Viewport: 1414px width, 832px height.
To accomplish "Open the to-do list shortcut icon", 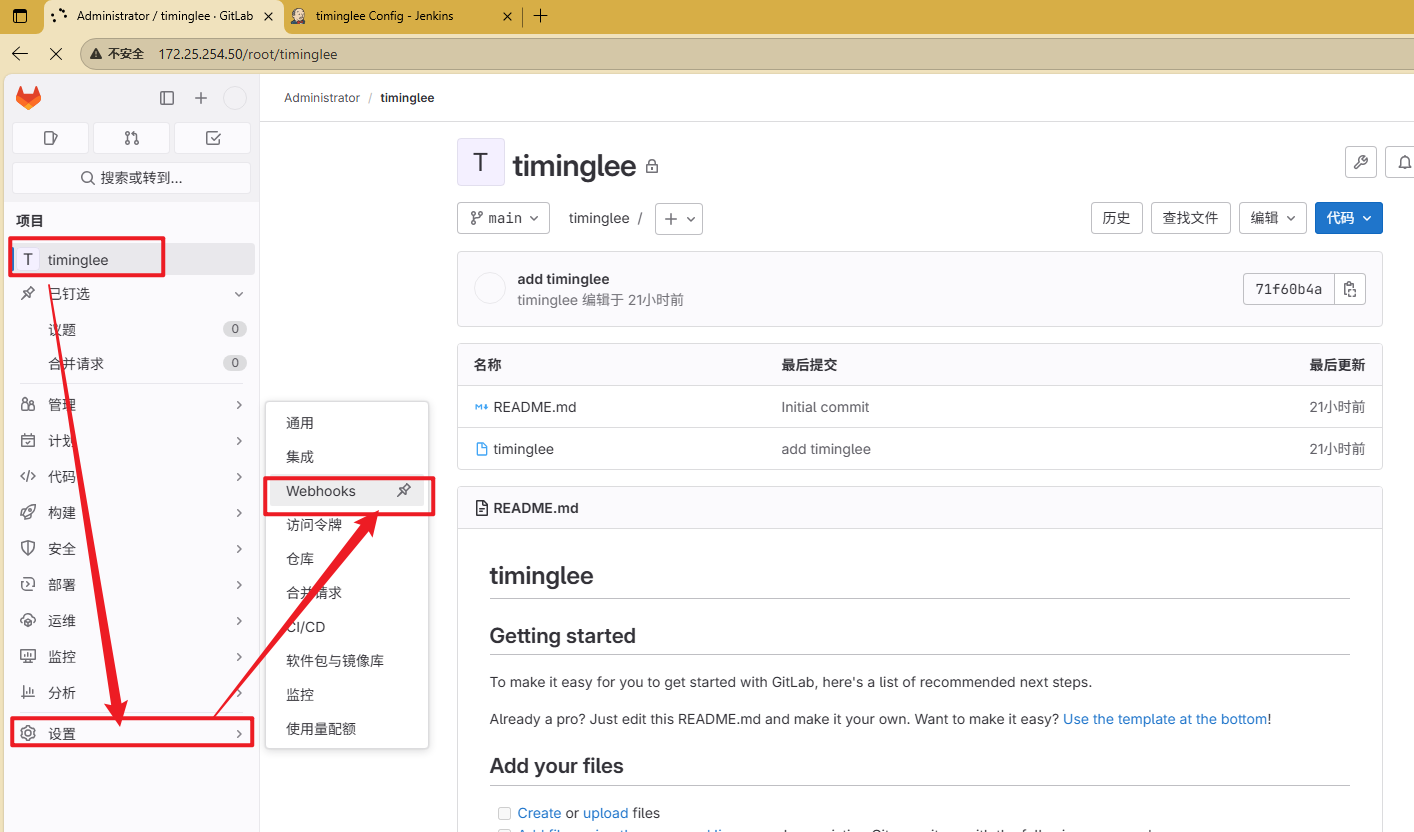I will 212,138.
